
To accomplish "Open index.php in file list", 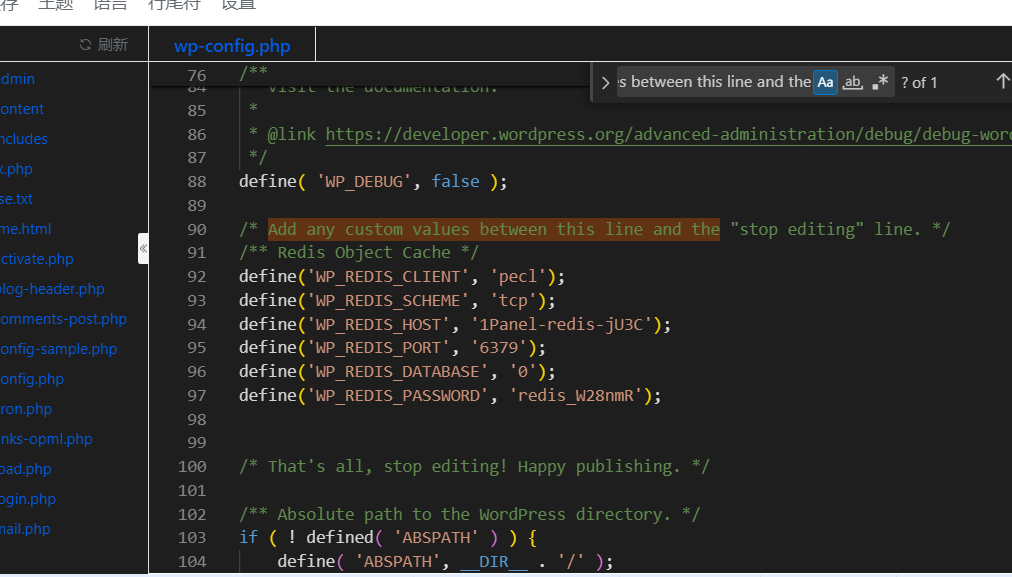I will pyautogui.click(x=16, y=169).
